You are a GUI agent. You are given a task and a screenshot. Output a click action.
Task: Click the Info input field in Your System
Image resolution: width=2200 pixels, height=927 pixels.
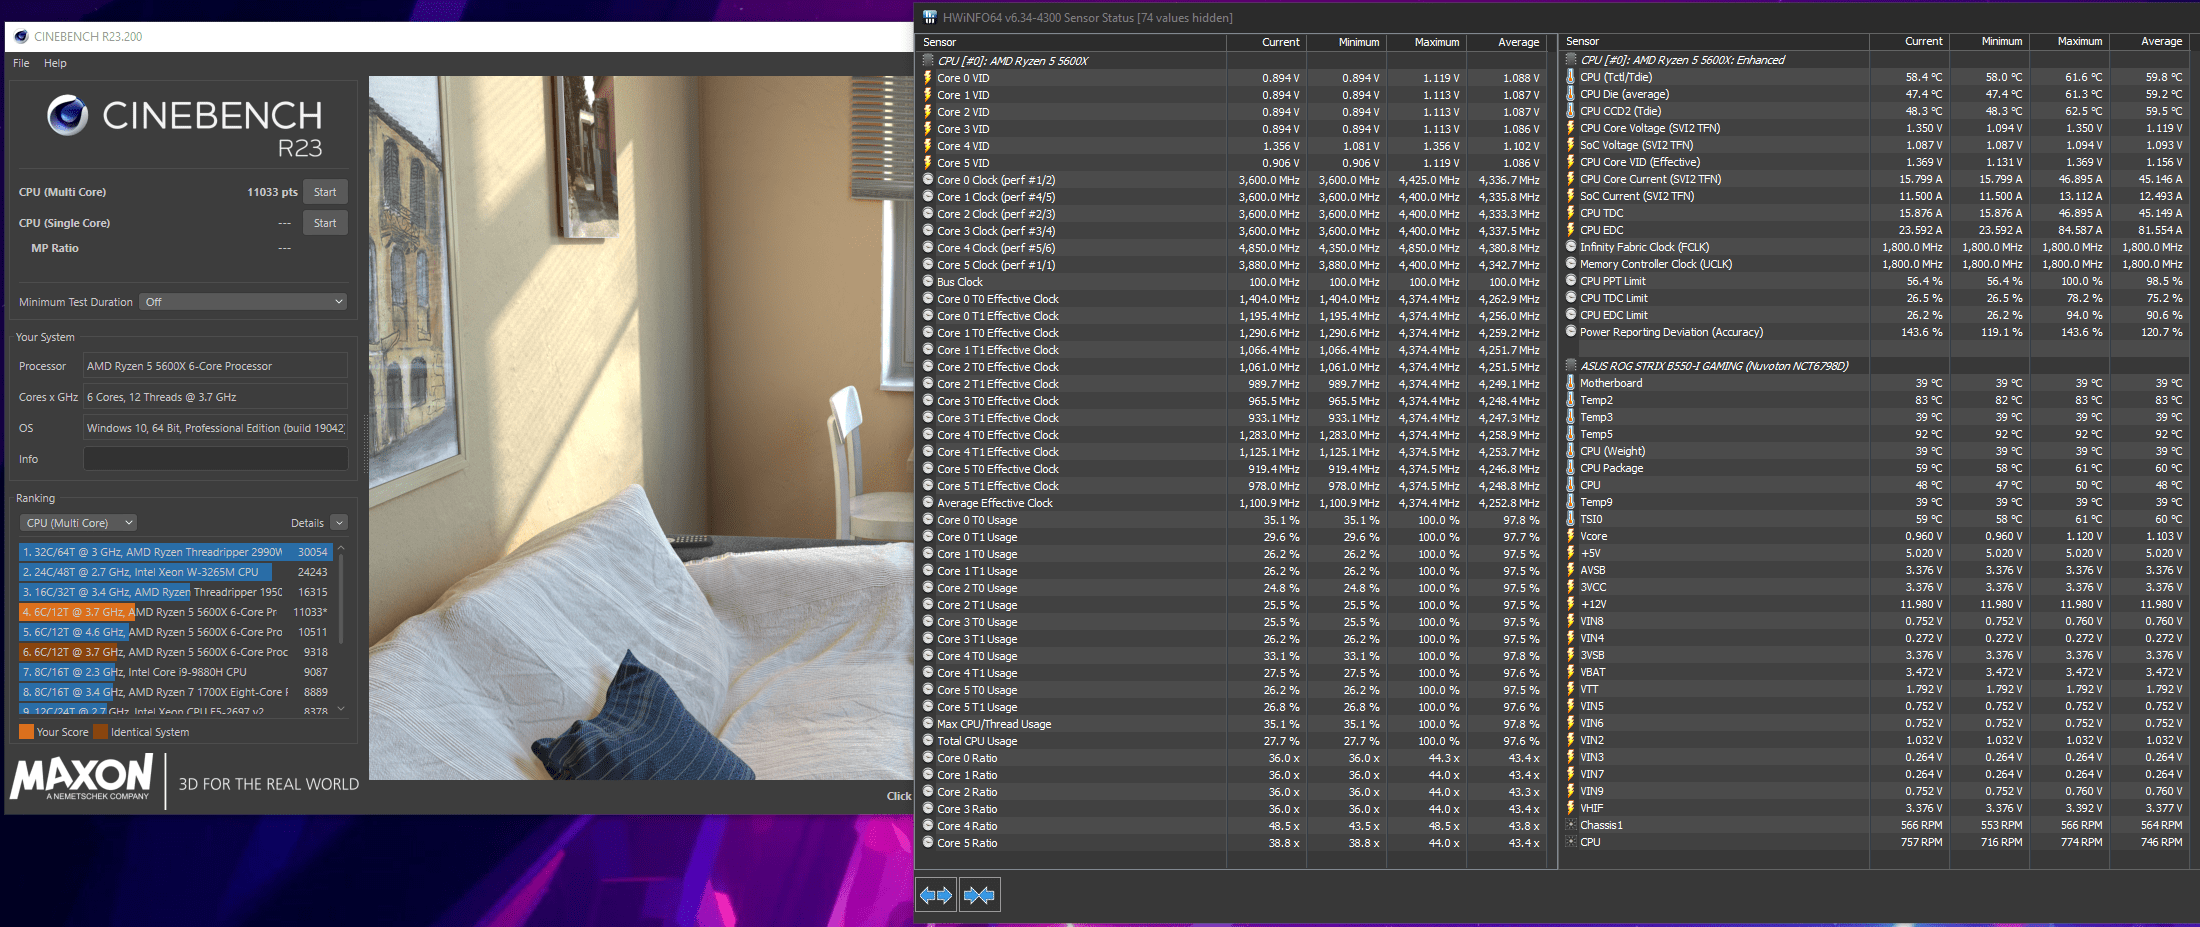215,459
